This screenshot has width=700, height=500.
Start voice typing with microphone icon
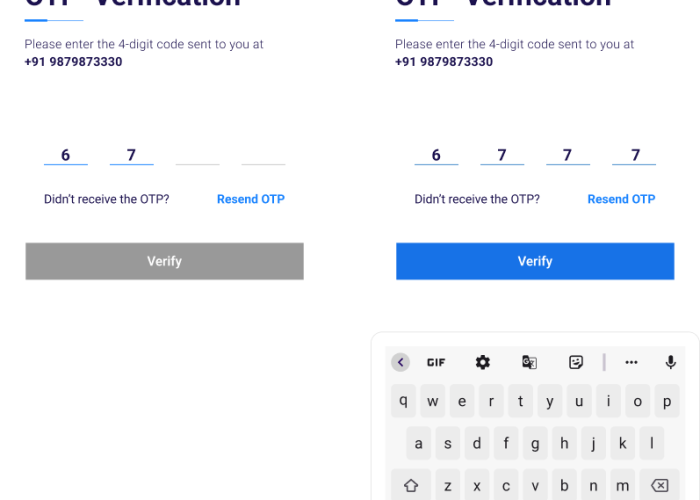[670, 362]
